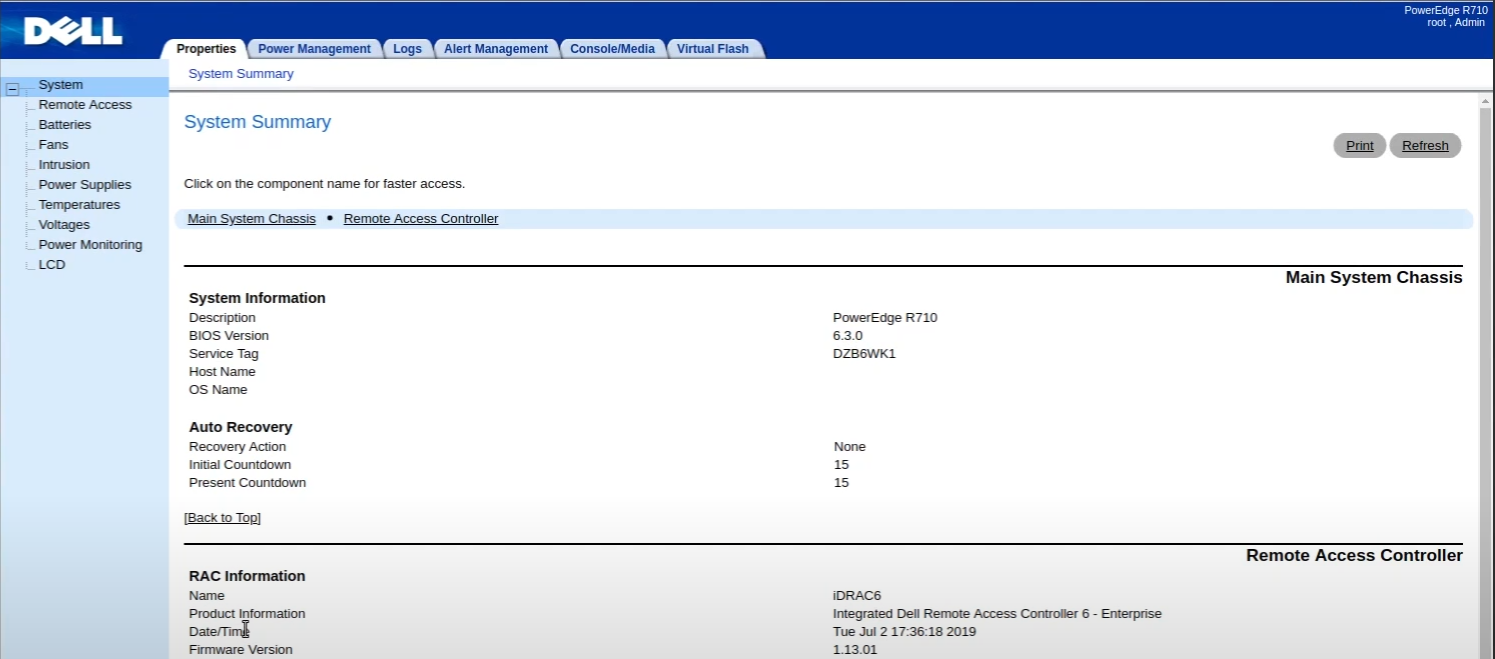The image size is (1495, 659).
Task: Click the Back to Top link
Action: click(222, 518)
